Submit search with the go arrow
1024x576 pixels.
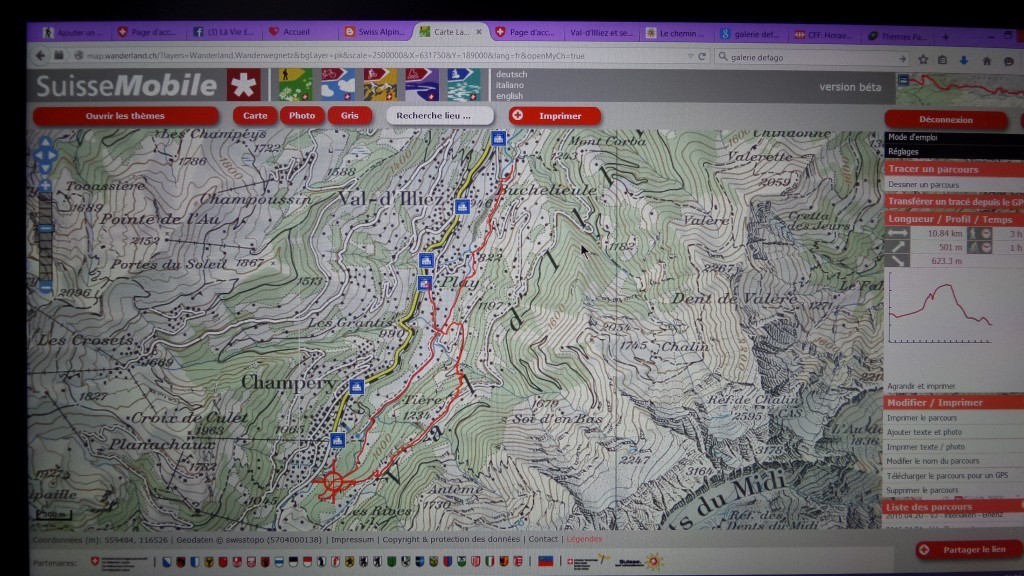coord(902,59)
